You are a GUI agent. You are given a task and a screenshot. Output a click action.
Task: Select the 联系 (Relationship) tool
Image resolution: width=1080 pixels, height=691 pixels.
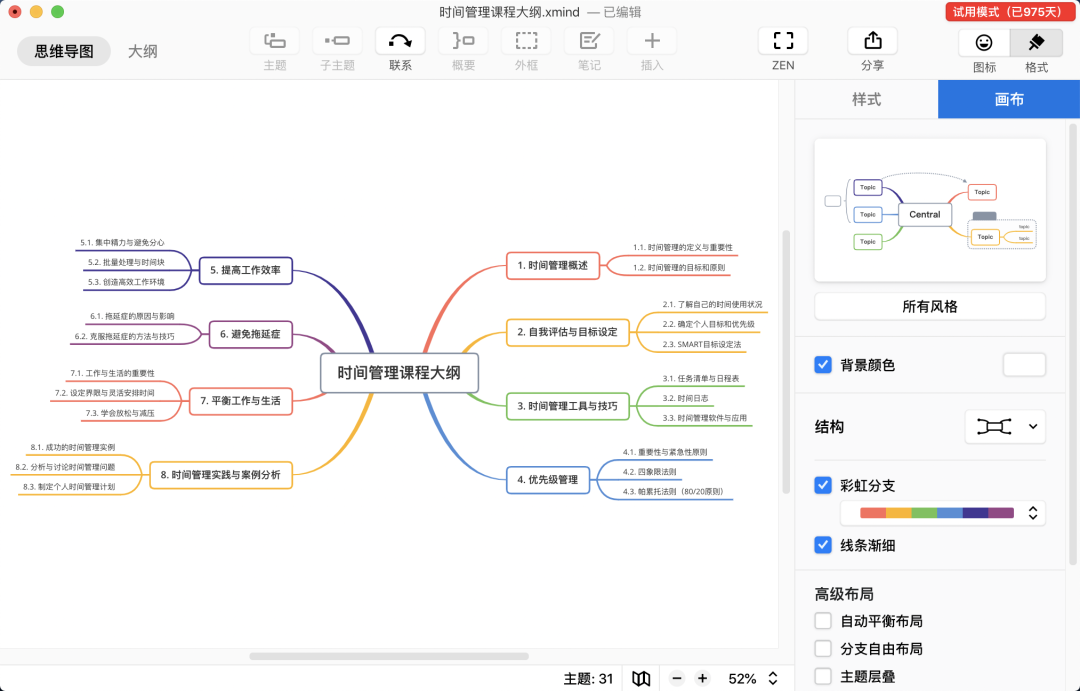[x=400, y=41]
